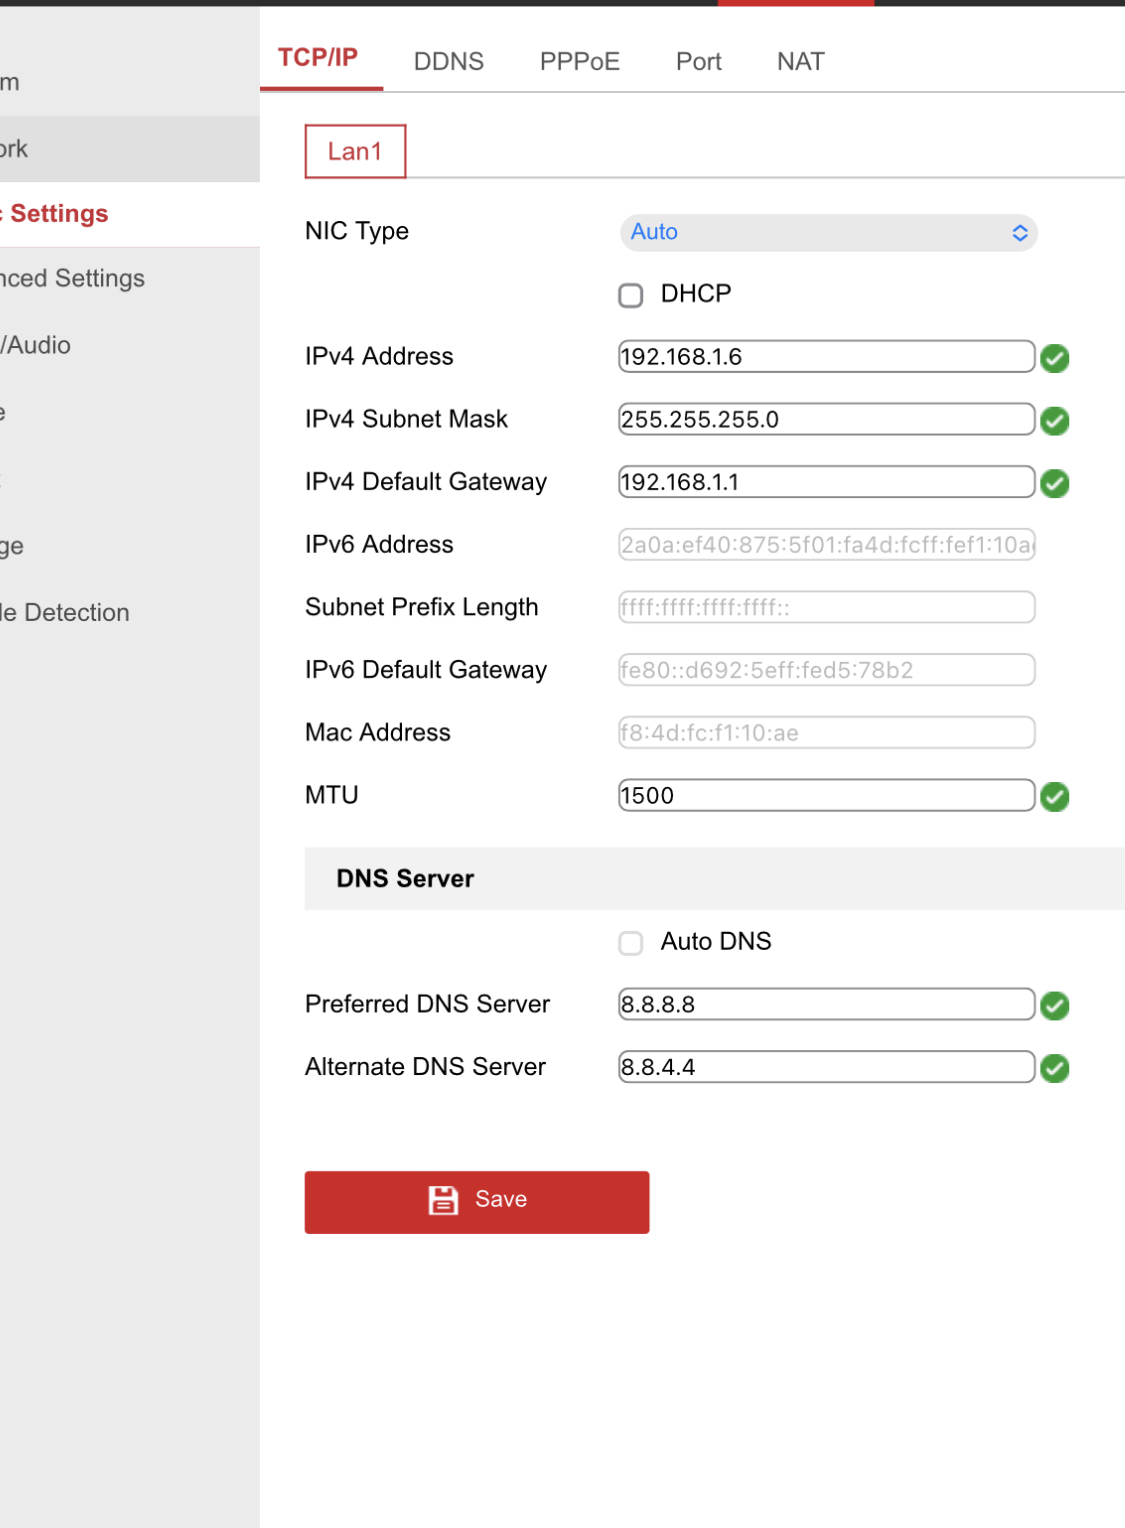Click into the IPv4 Address field

click(x=826, y=357)
